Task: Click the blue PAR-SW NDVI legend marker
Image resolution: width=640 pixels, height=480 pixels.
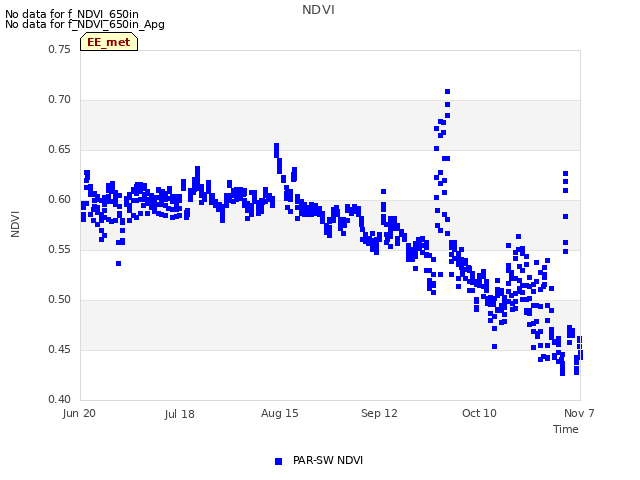Action: [278, 461]
